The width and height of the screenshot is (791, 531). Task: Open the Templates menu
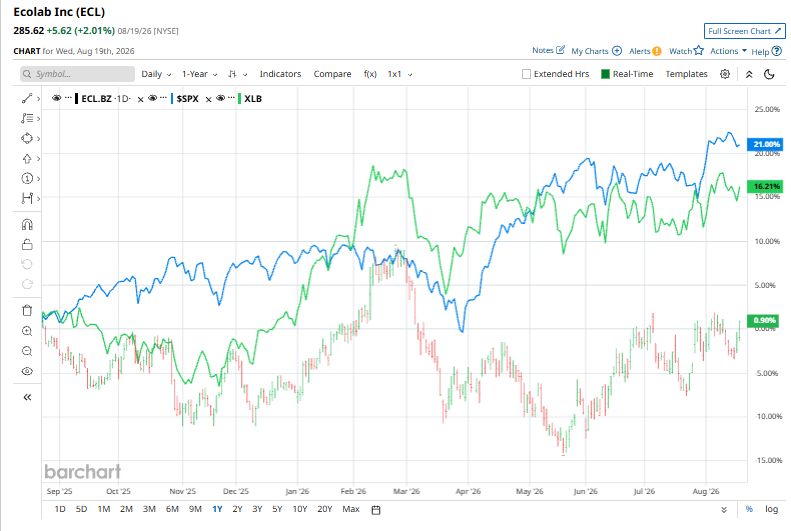click(686, 74)
